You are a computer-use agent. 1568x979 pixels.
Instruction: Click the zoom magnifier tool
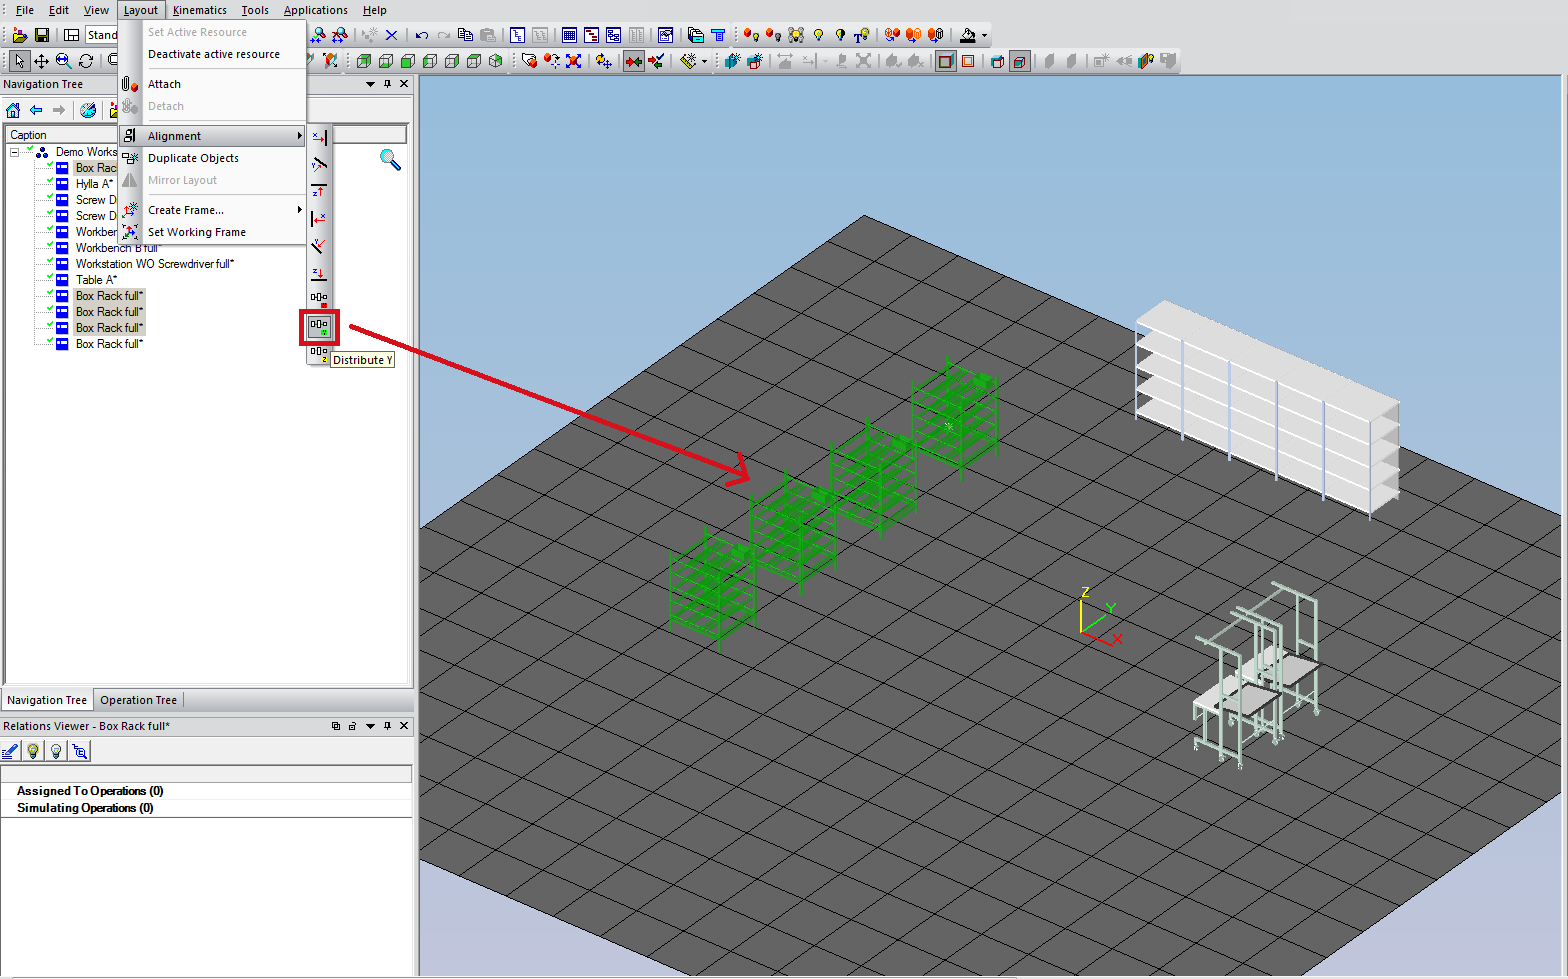coord(63,61)
